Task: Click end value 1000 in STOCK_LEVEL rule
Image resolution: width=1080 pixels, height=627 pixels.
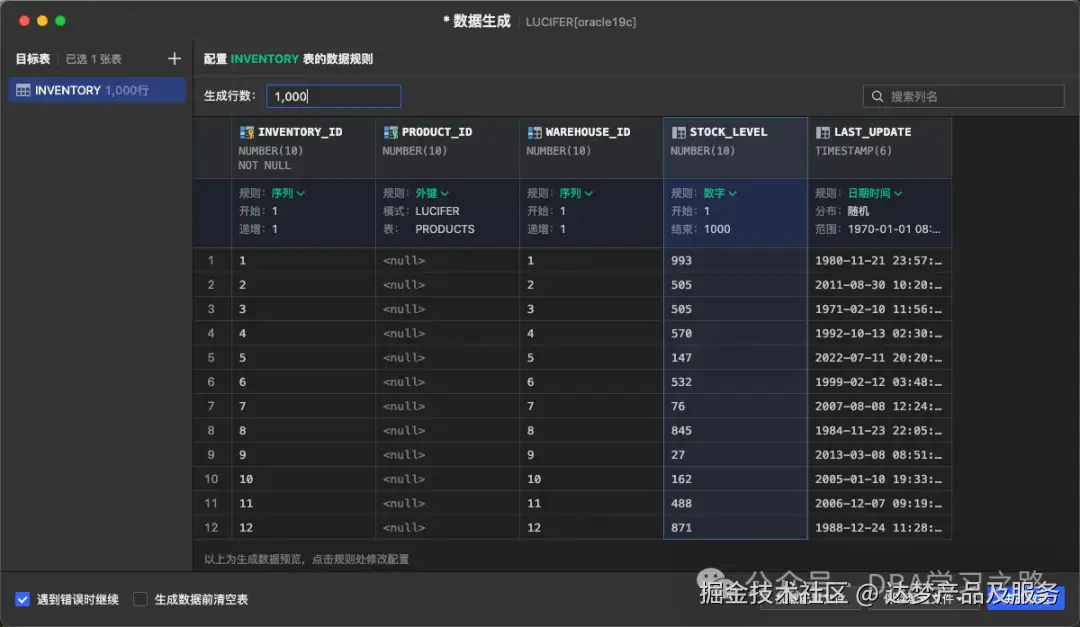Action: [717, 229]
